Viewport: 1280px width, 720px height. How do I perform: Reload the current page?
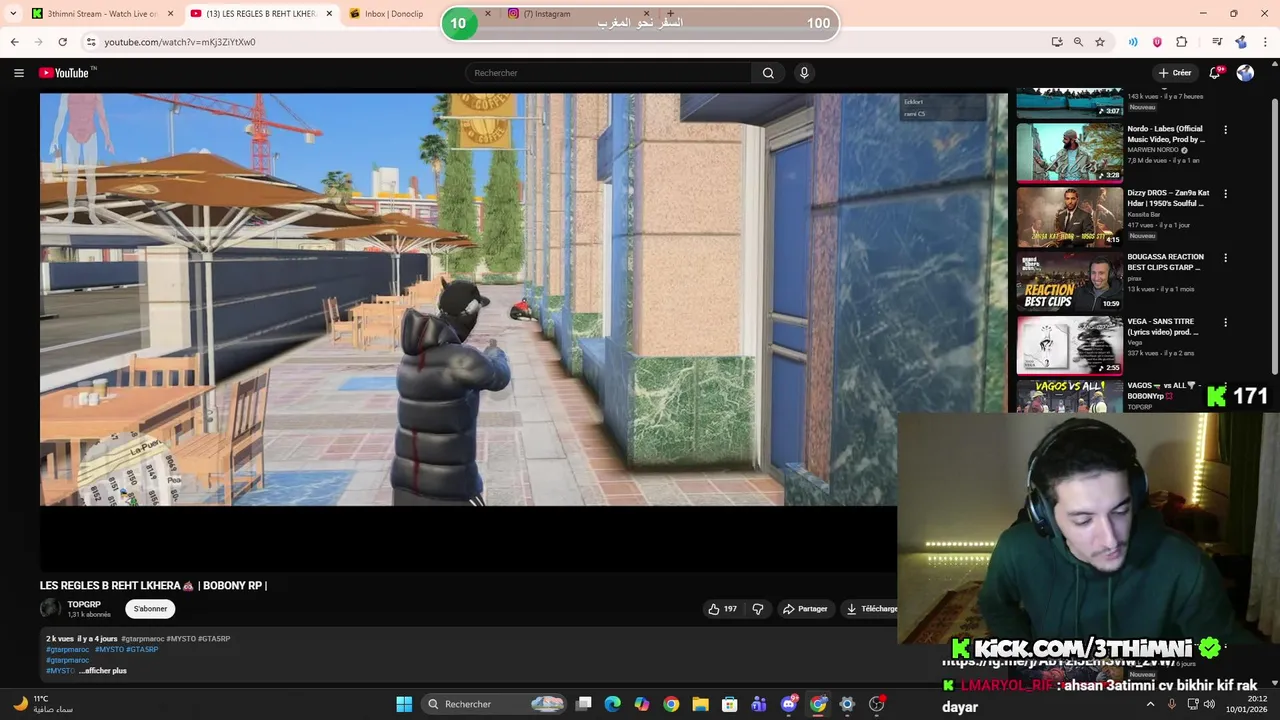click(x=62, y=42)
